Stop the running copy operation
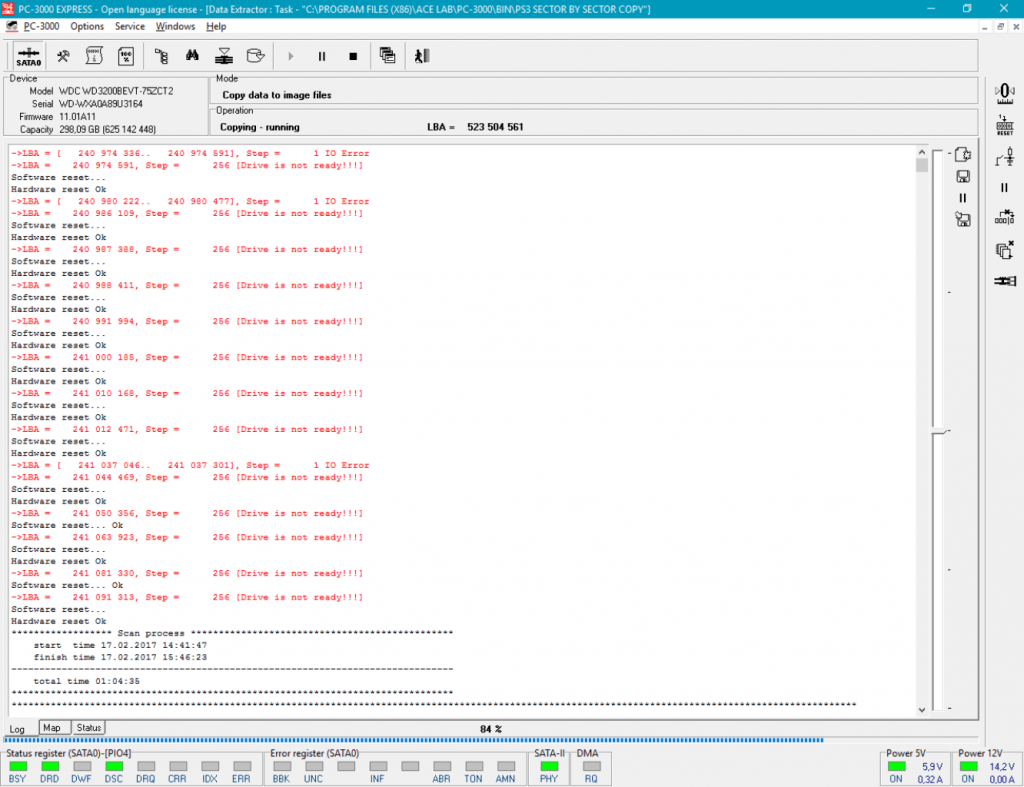Image resolution: width=1024 pixels, height=787 pixels. (353, 57)
